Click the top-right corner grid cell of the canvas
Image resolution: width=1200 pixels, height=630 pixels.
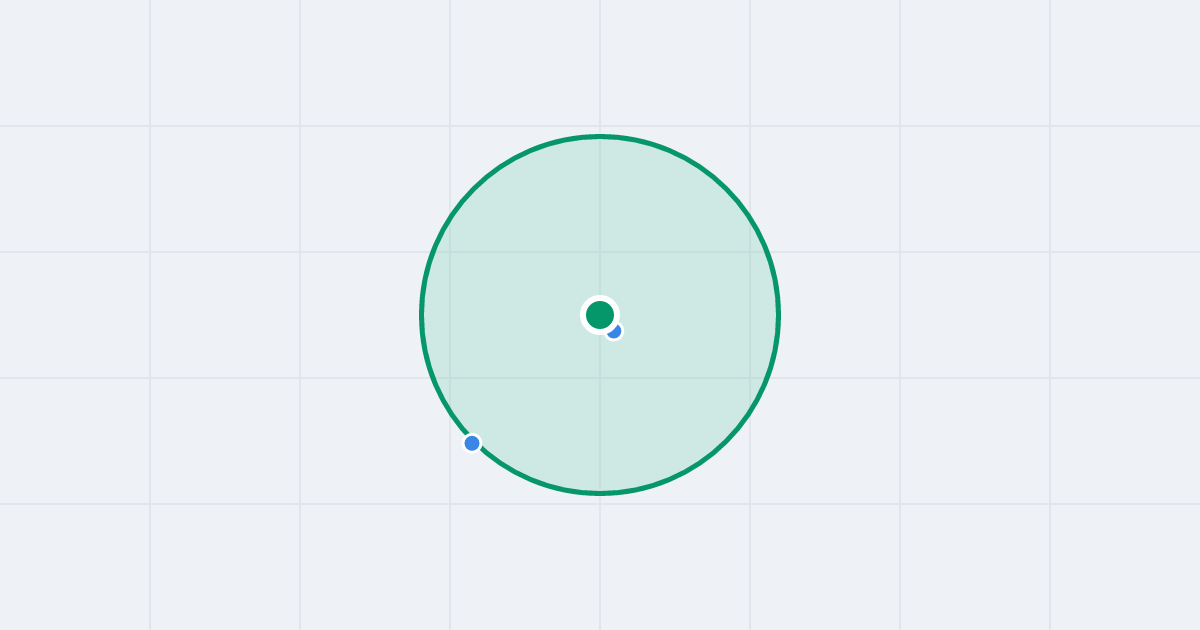coord(1125,63)
